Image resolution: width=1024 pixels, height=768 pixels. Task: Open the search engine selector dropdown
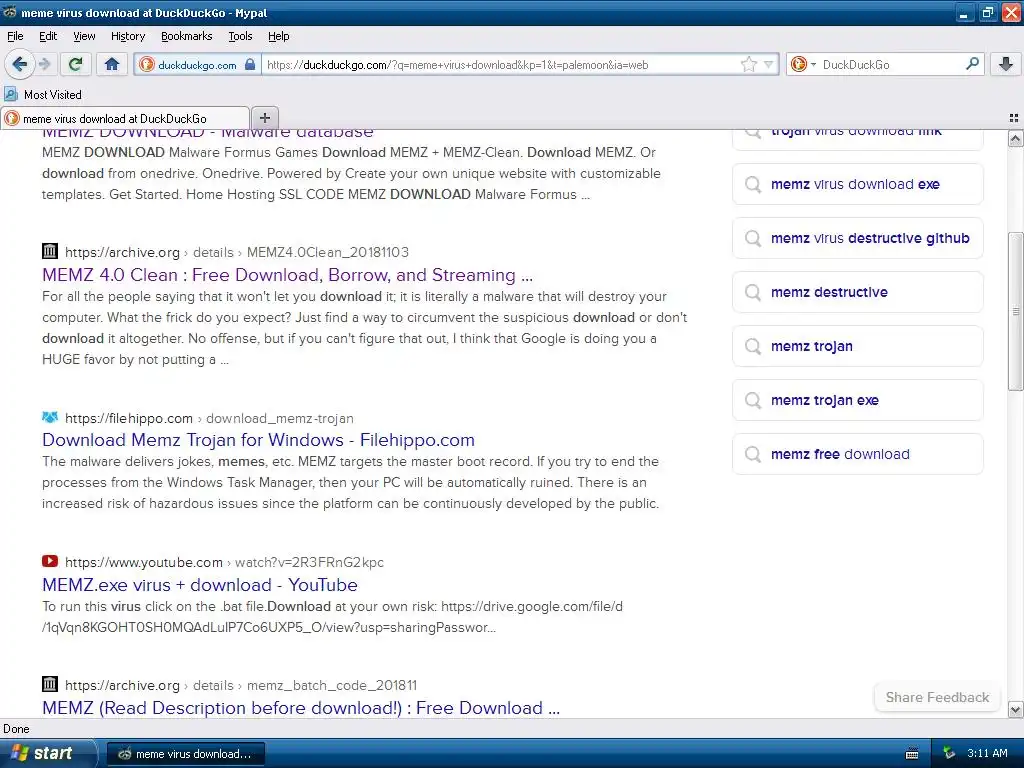coord(803,64)
